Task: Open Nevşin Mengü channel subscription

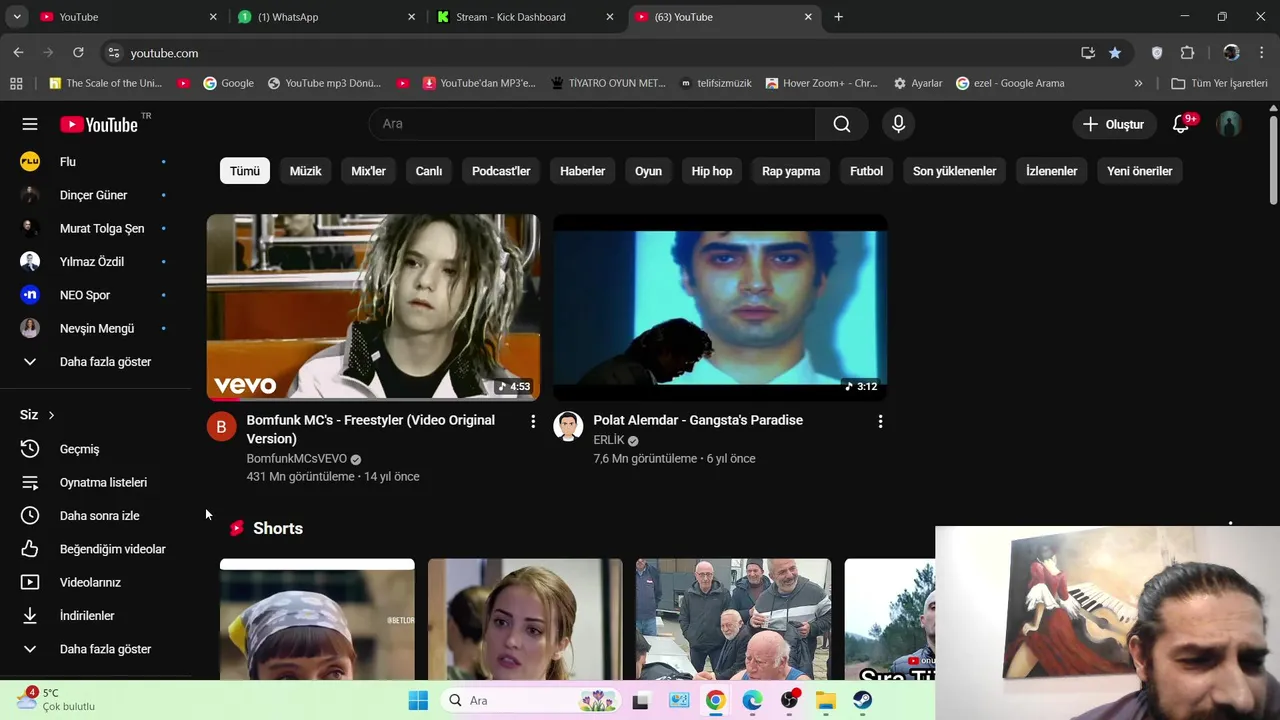Action: pyautogui.click(x=95, y=328)
